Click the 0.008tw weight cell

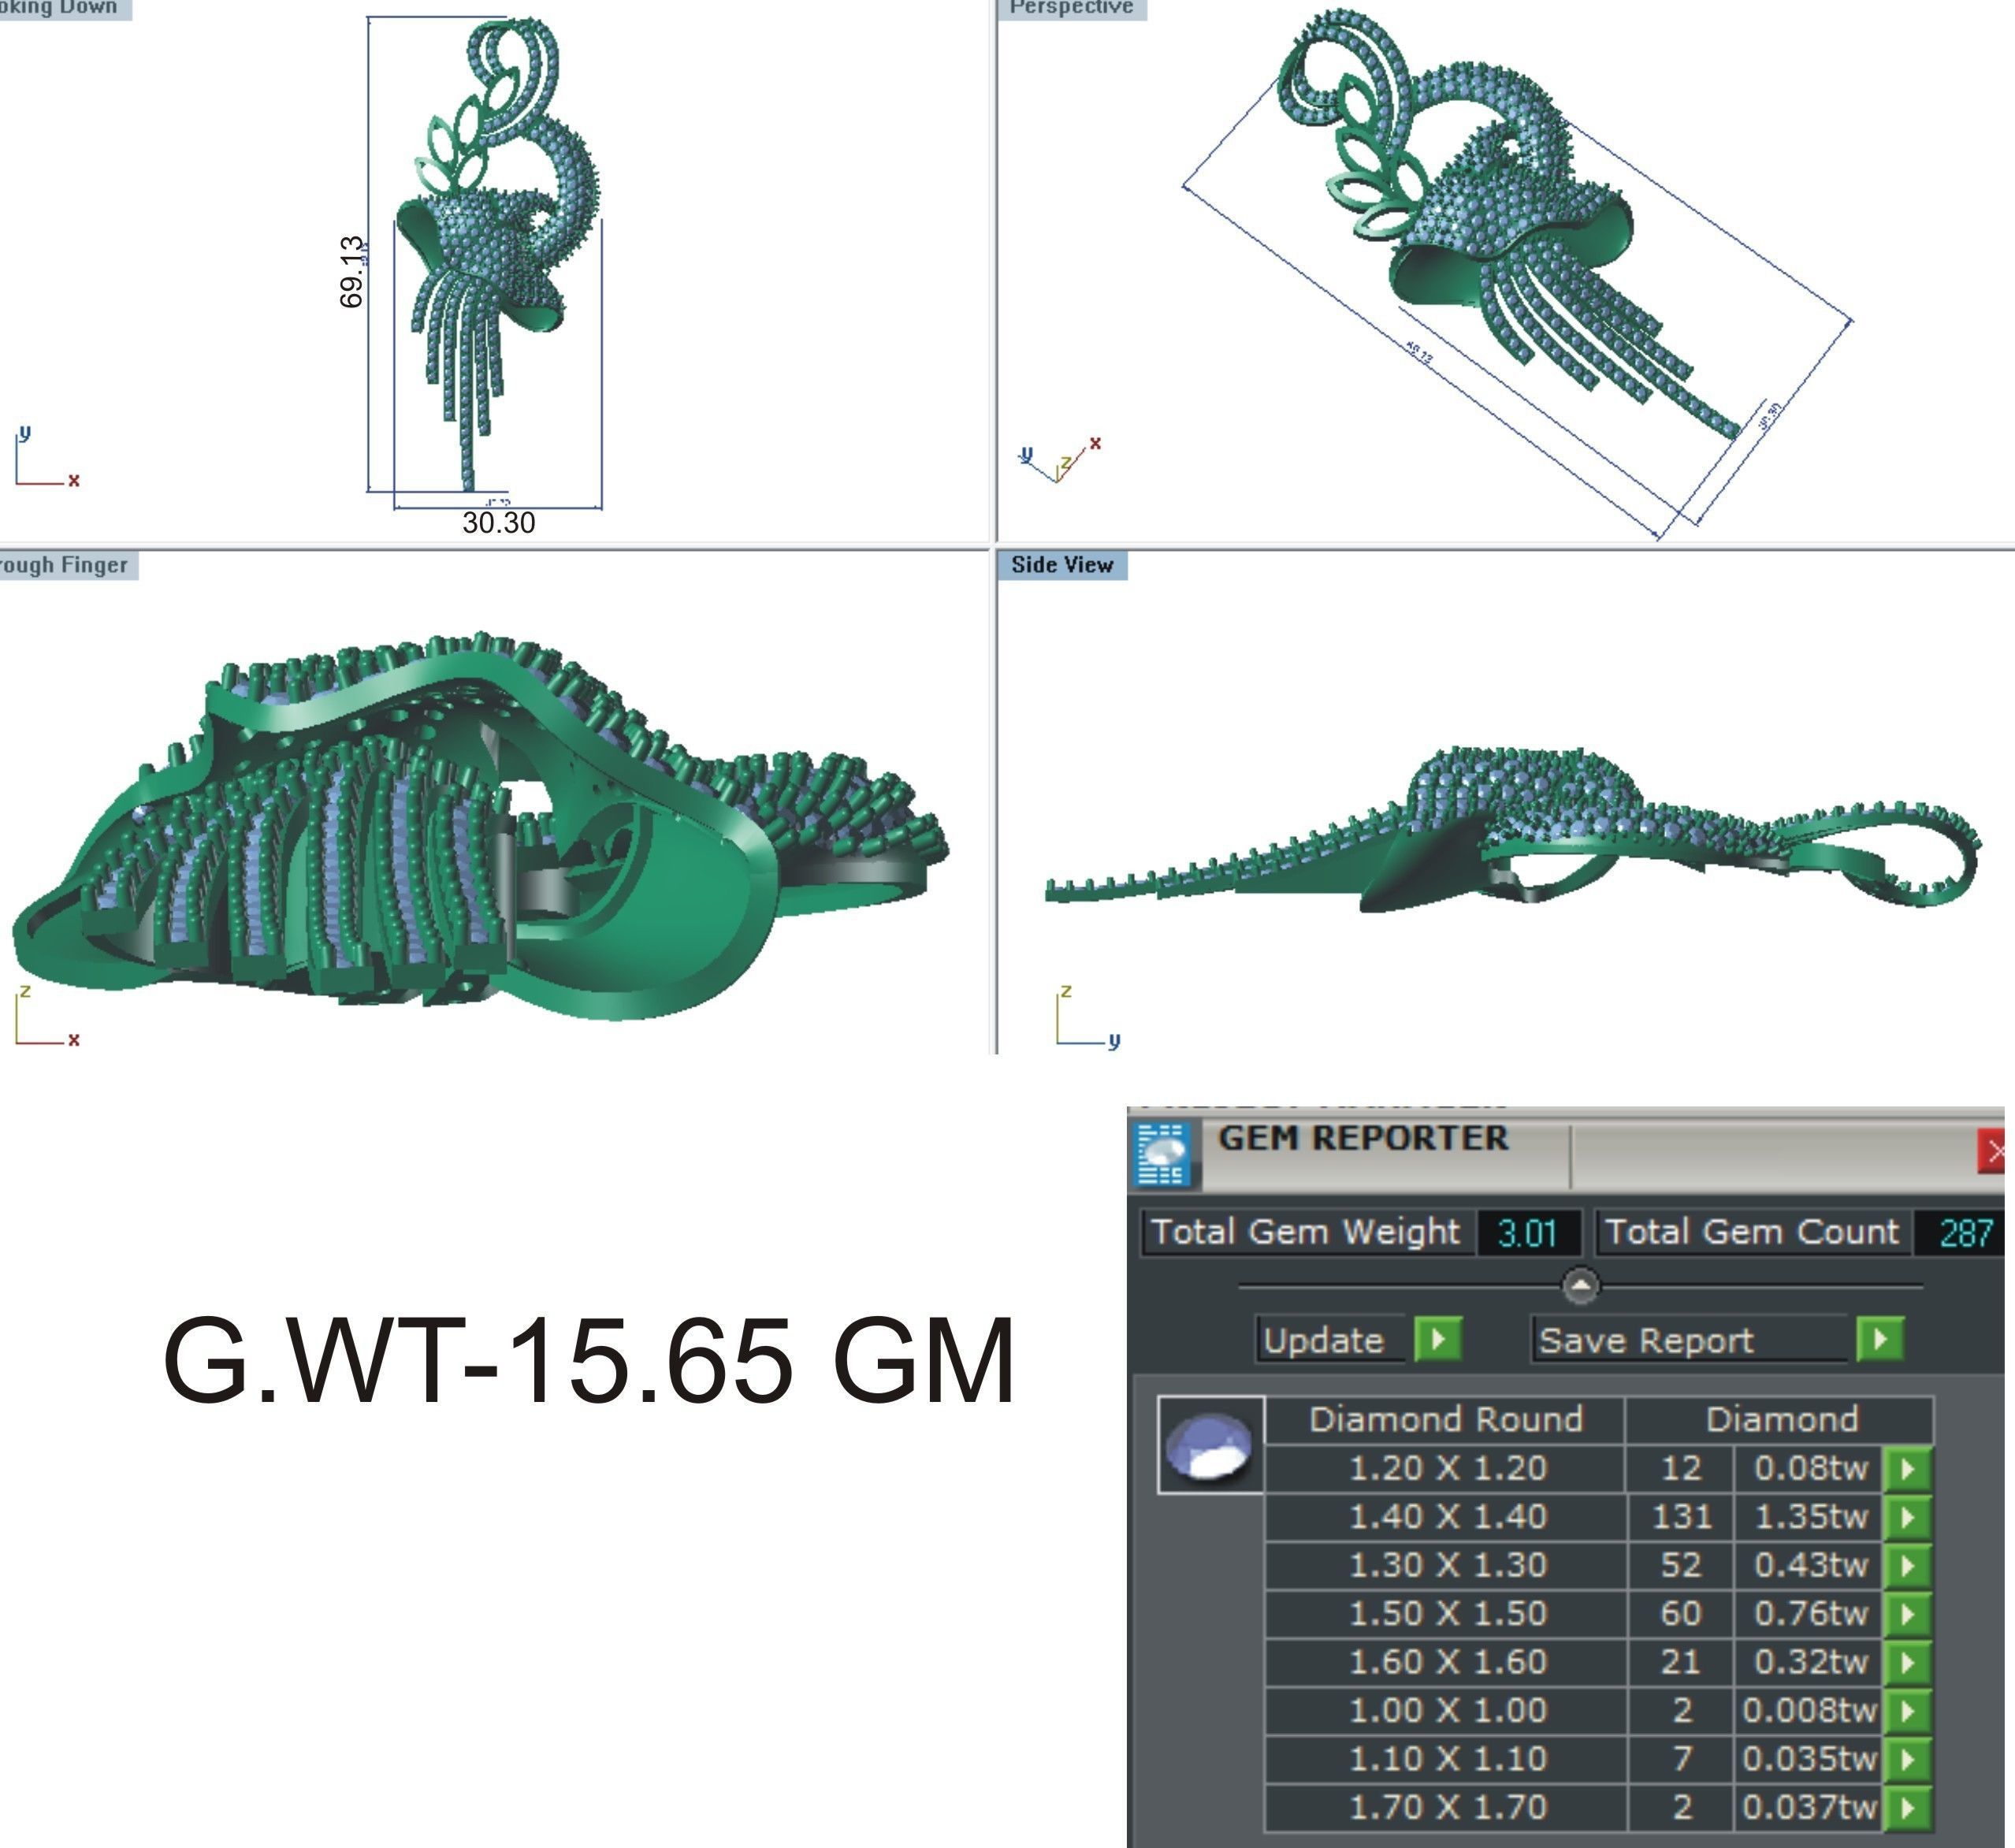1809,1710
